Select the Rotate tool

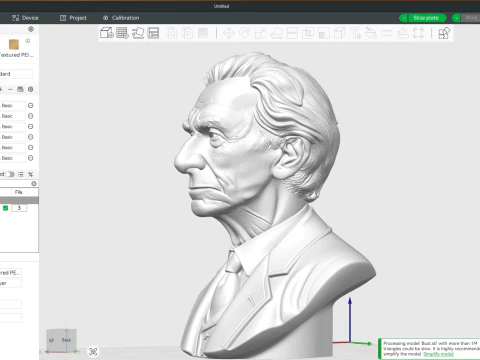click(245, 33)
